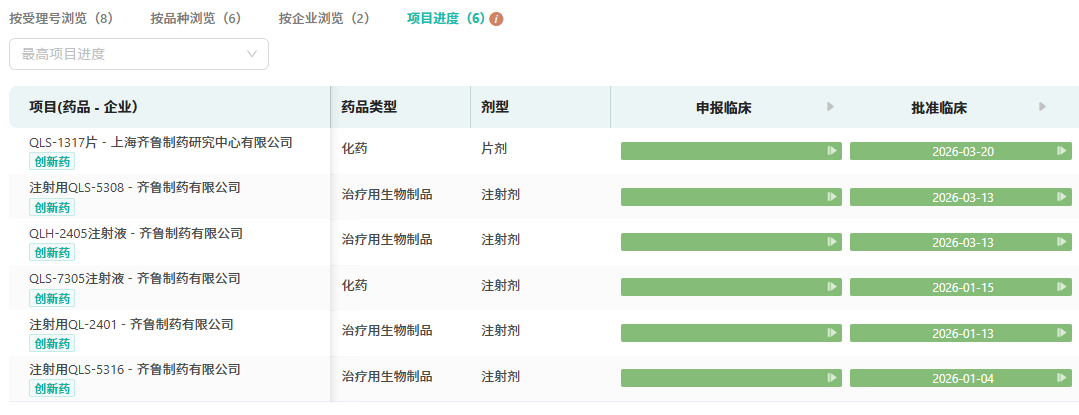The width and height of the screenshot is (1079, 415).
Task: Click 创新药 tag under QLS-7305注射液
Action: click(x=52, y=298)
